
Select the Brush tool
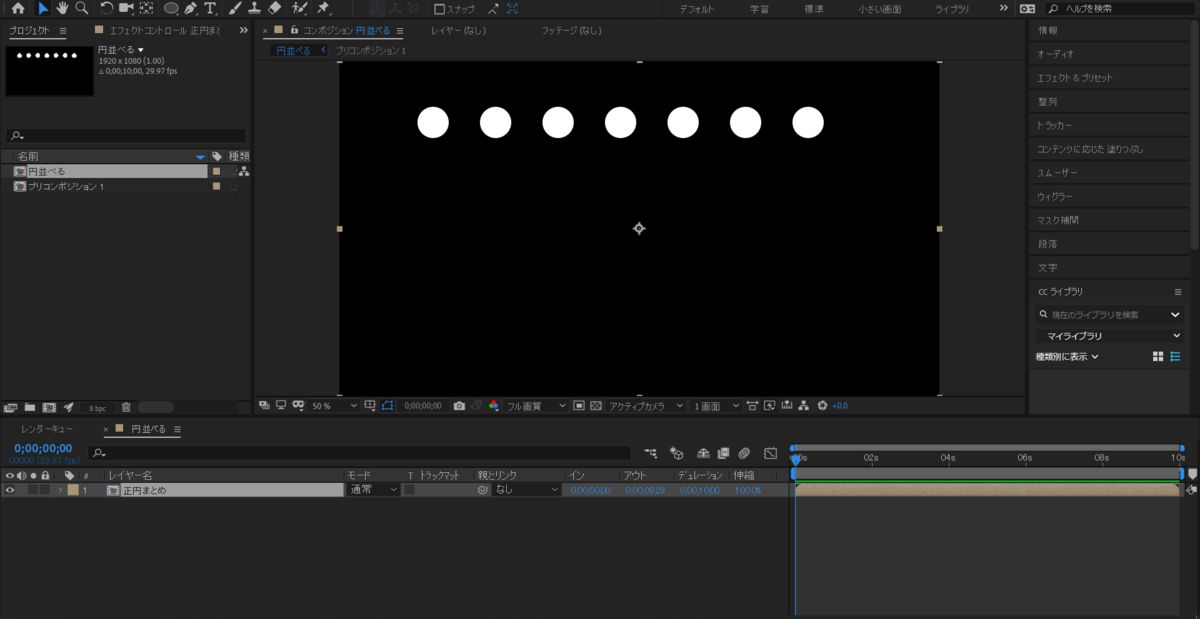236,8
